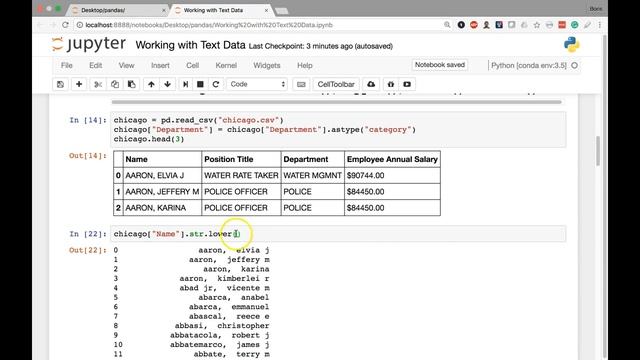Move selected cell down arrow

(167, 84)
